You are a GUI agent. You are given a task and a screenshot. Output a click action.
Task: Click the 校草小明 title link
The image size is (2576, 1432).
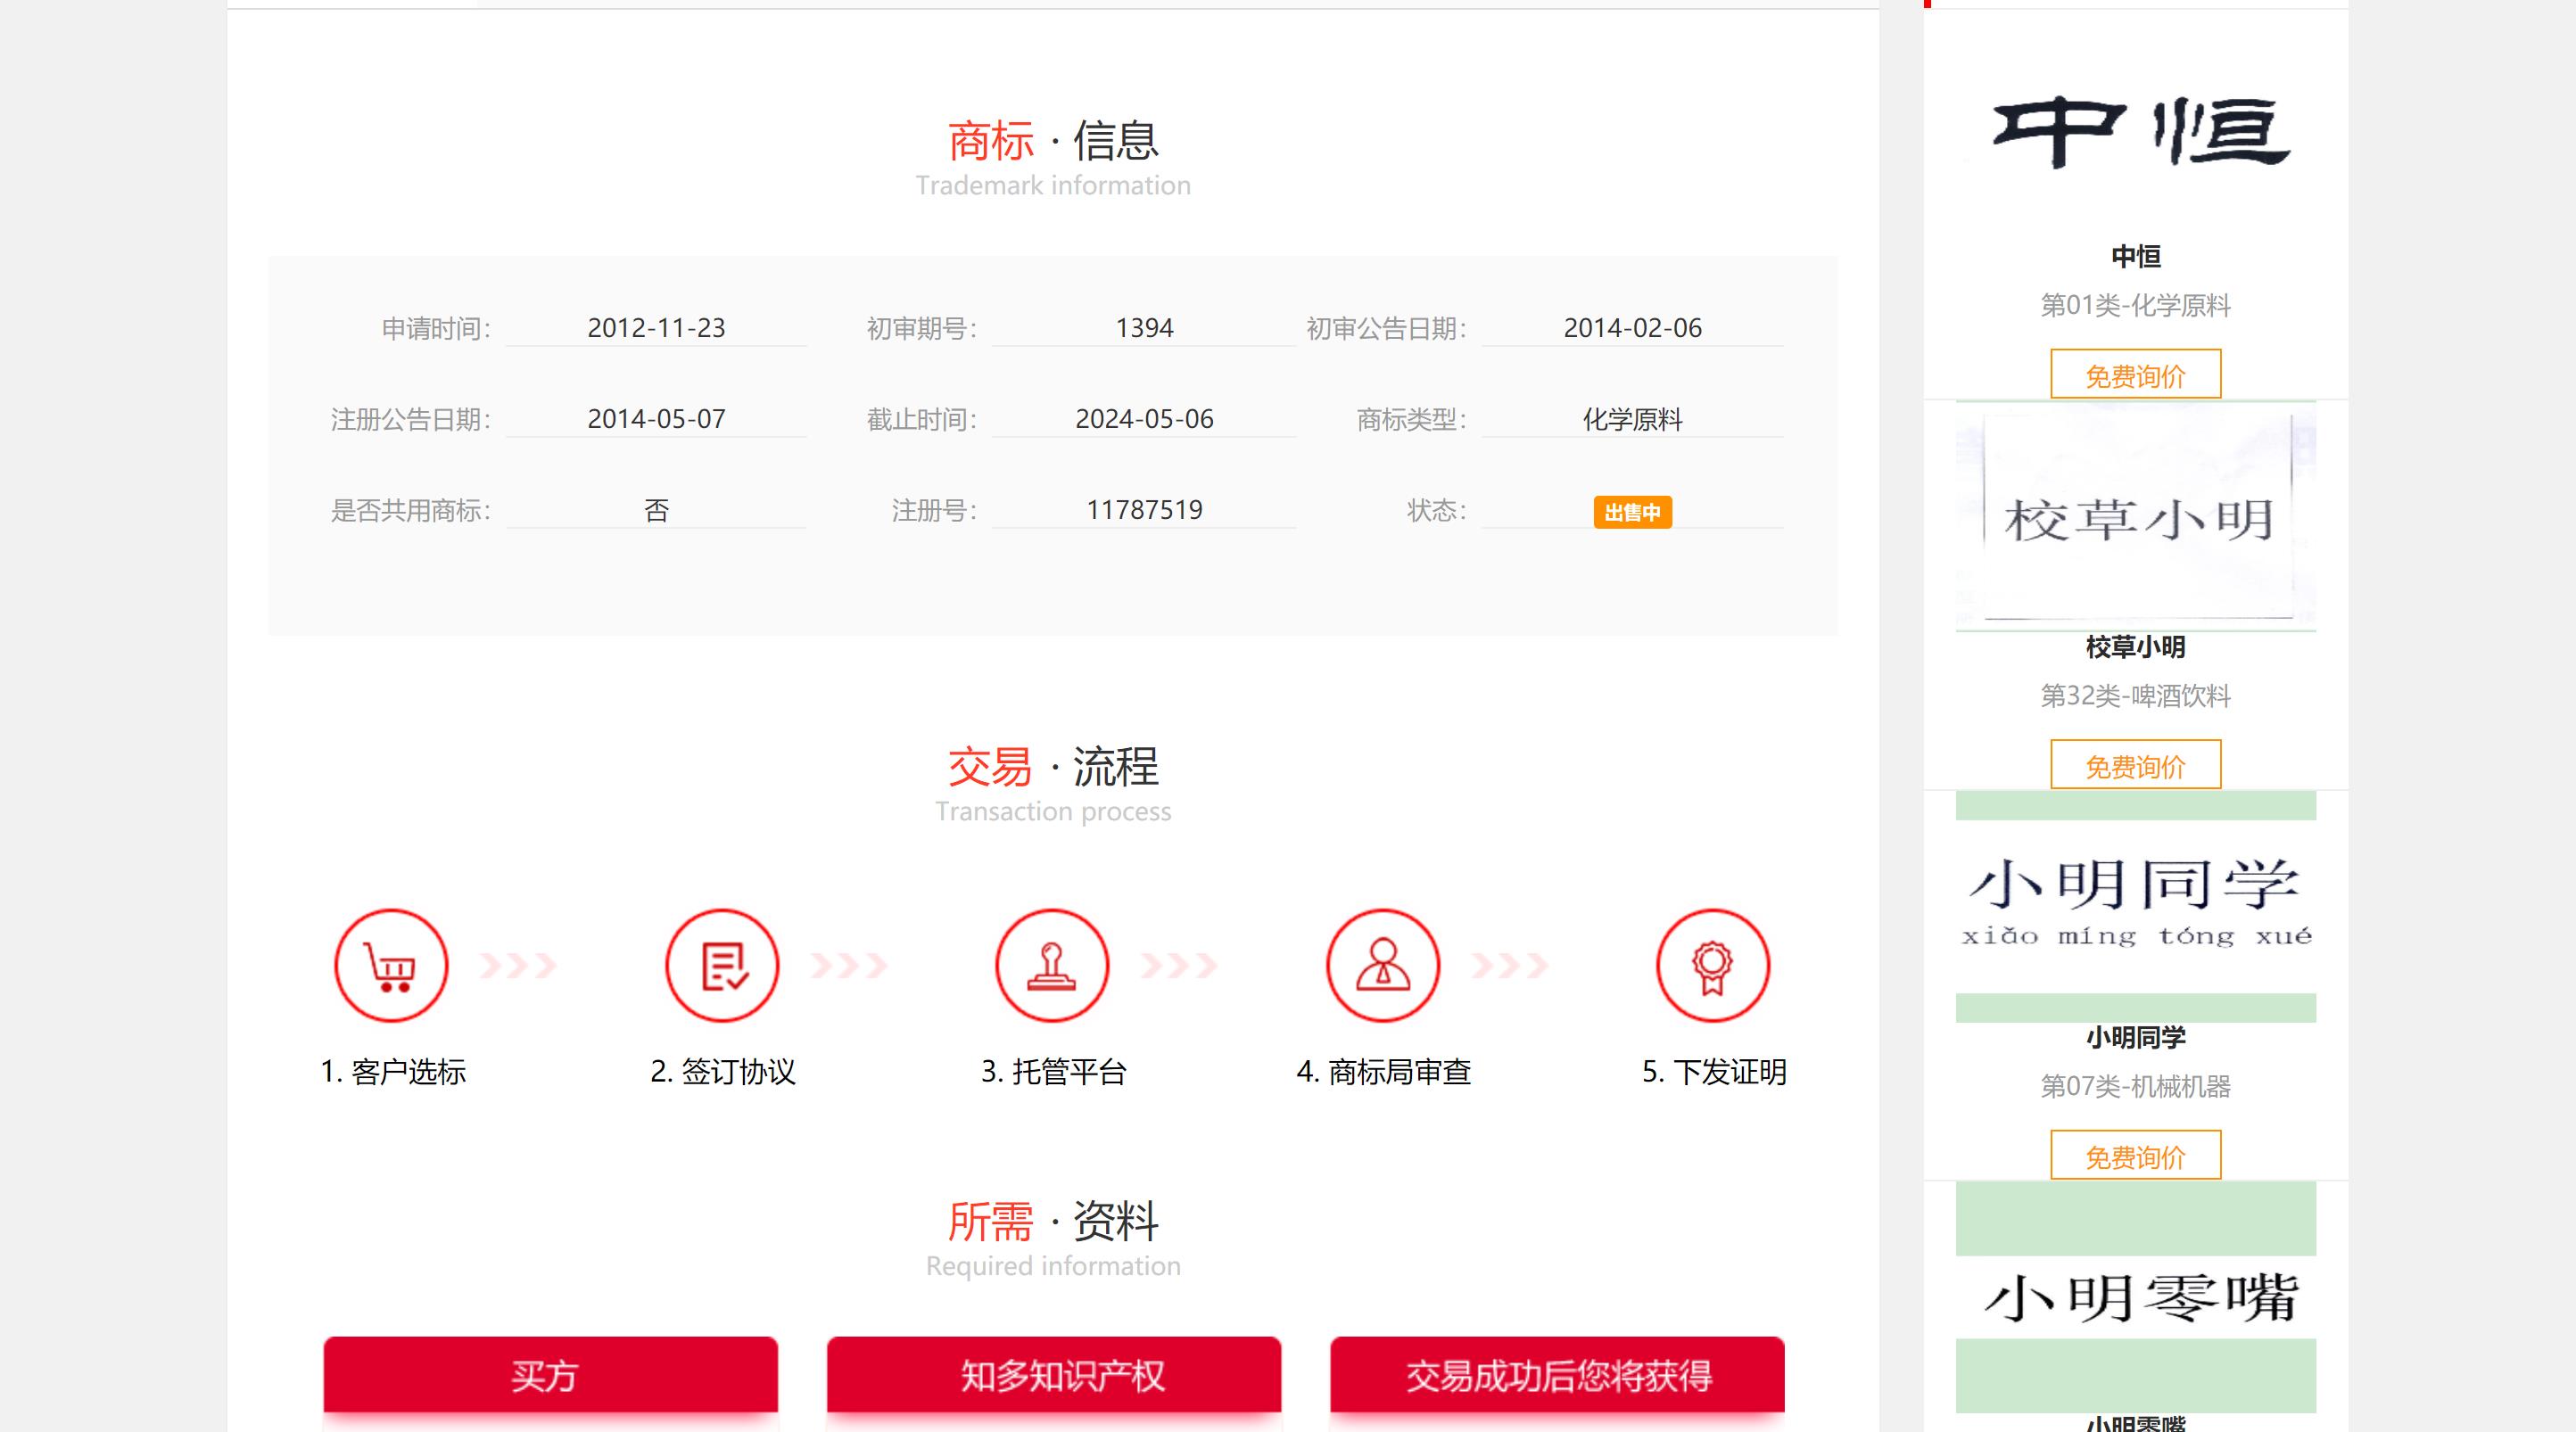(2136, 647)
